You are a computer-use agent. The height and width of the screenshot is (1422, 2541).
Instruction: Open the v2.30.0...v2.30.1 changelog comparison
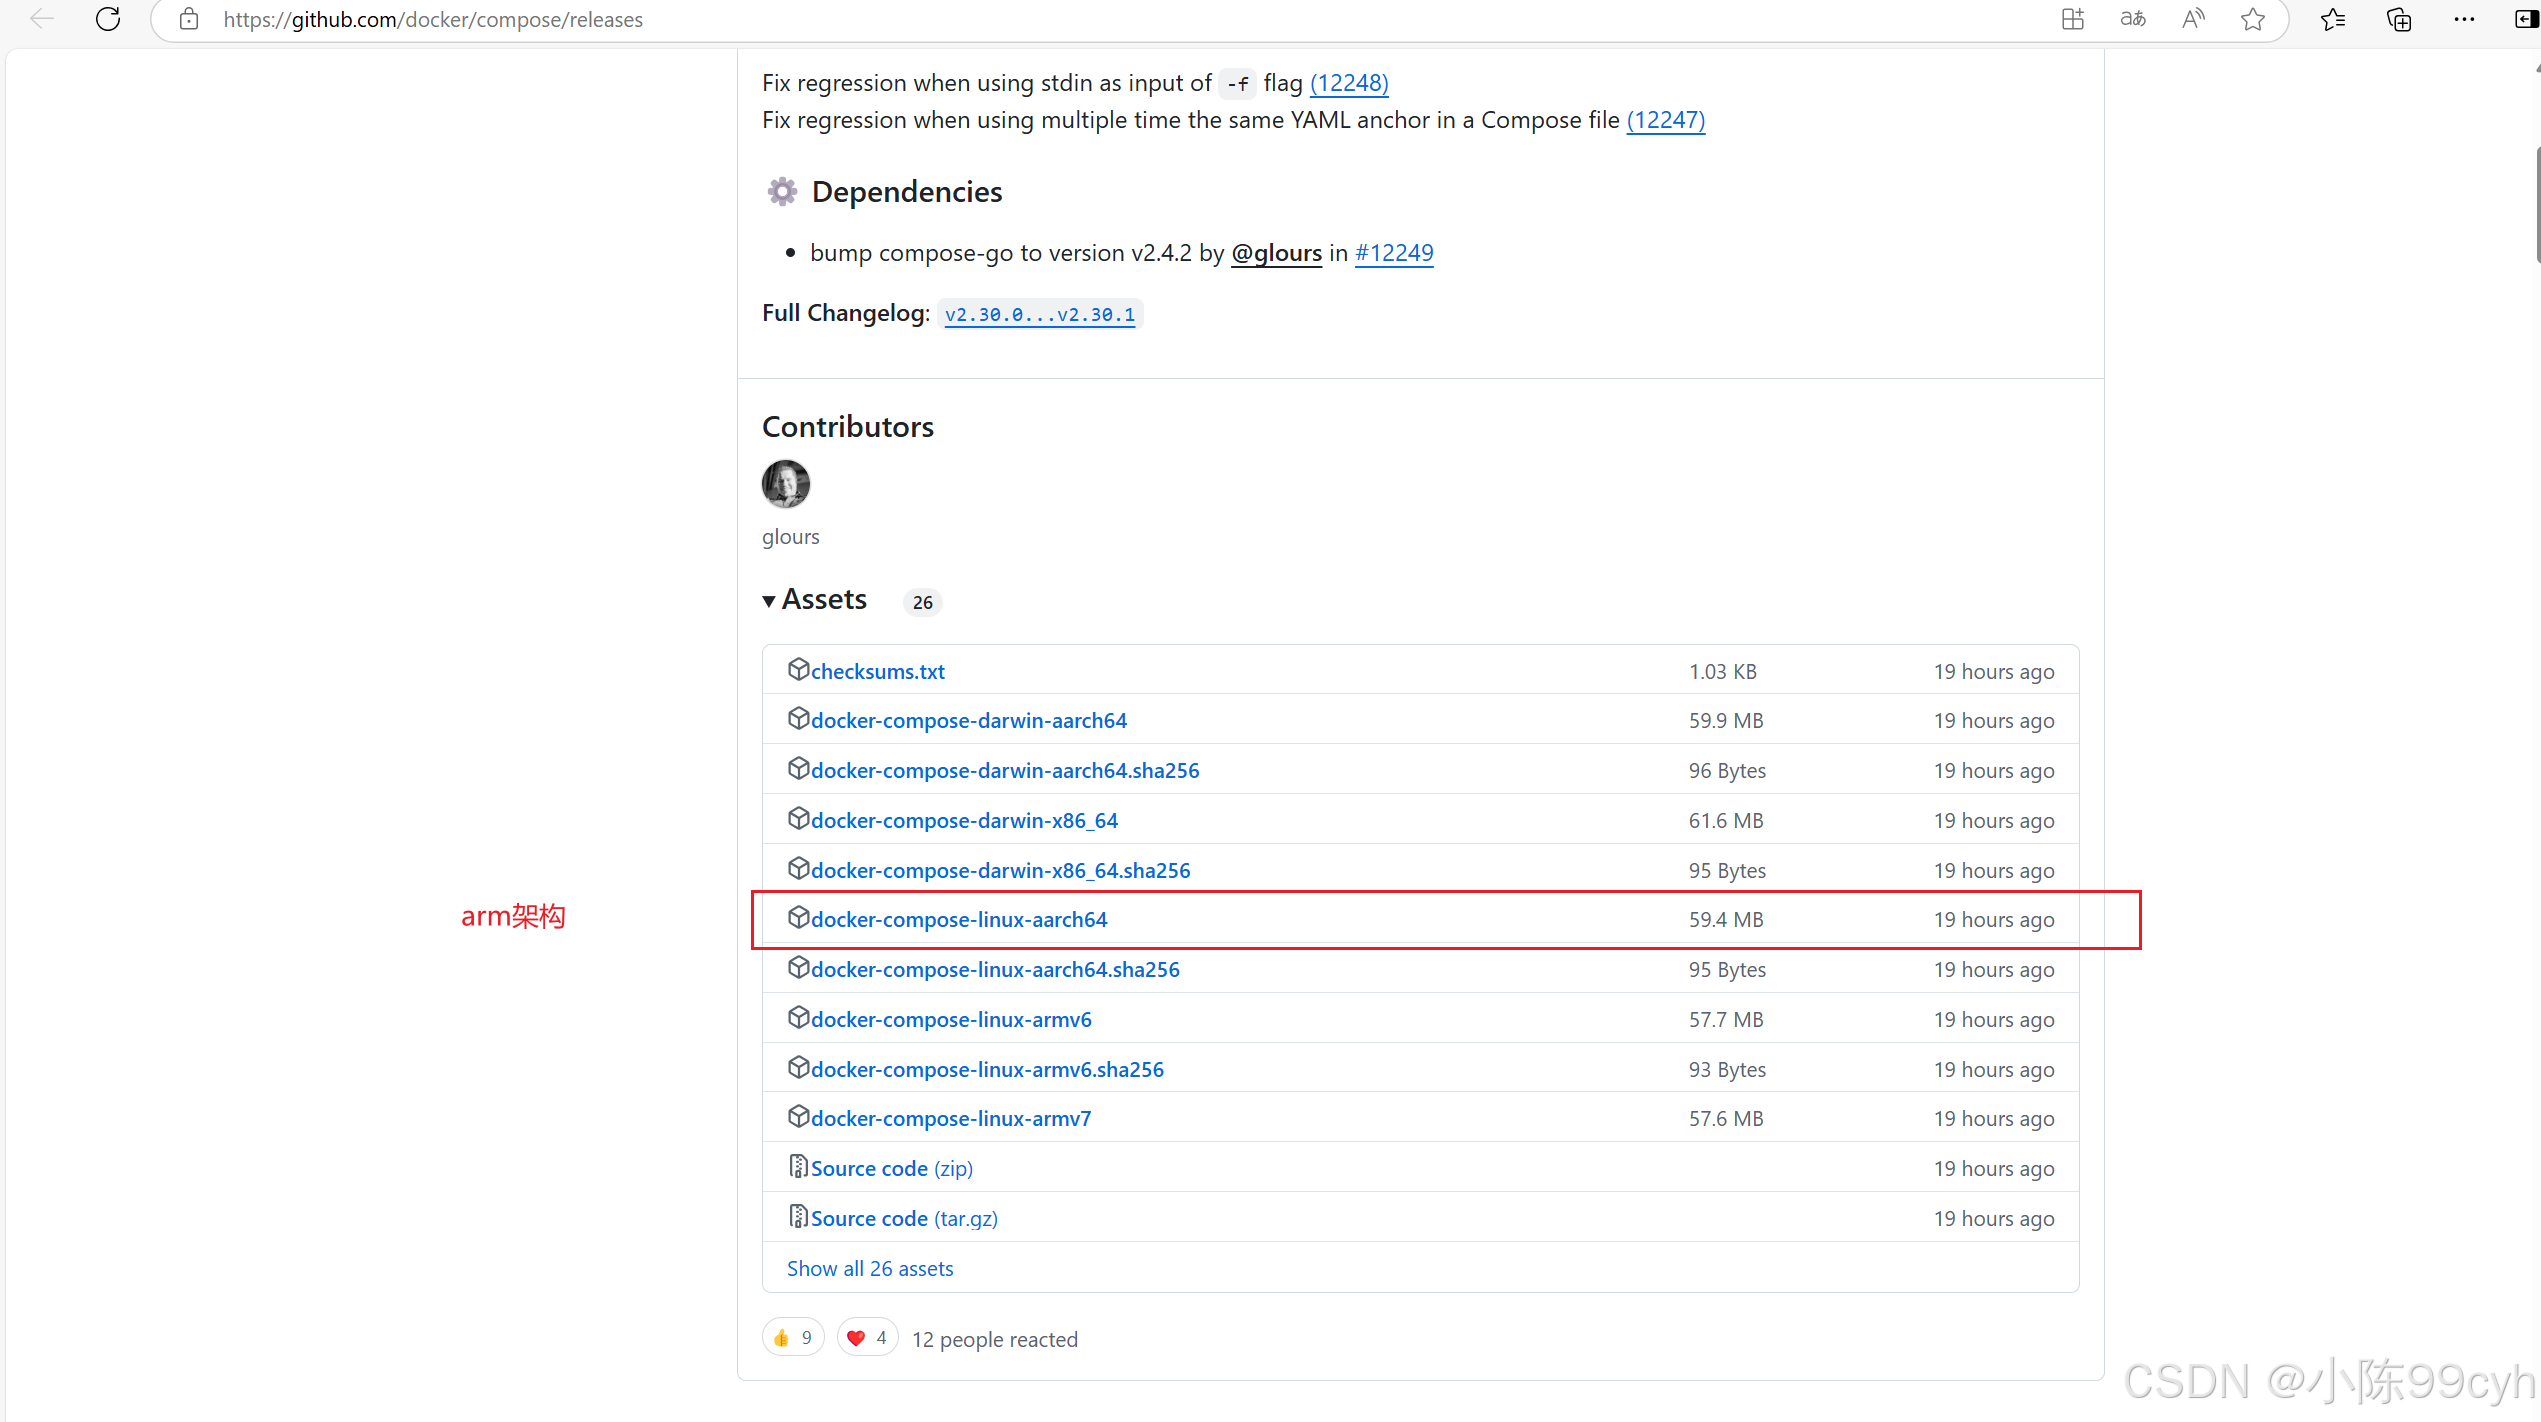[1040, 314]
